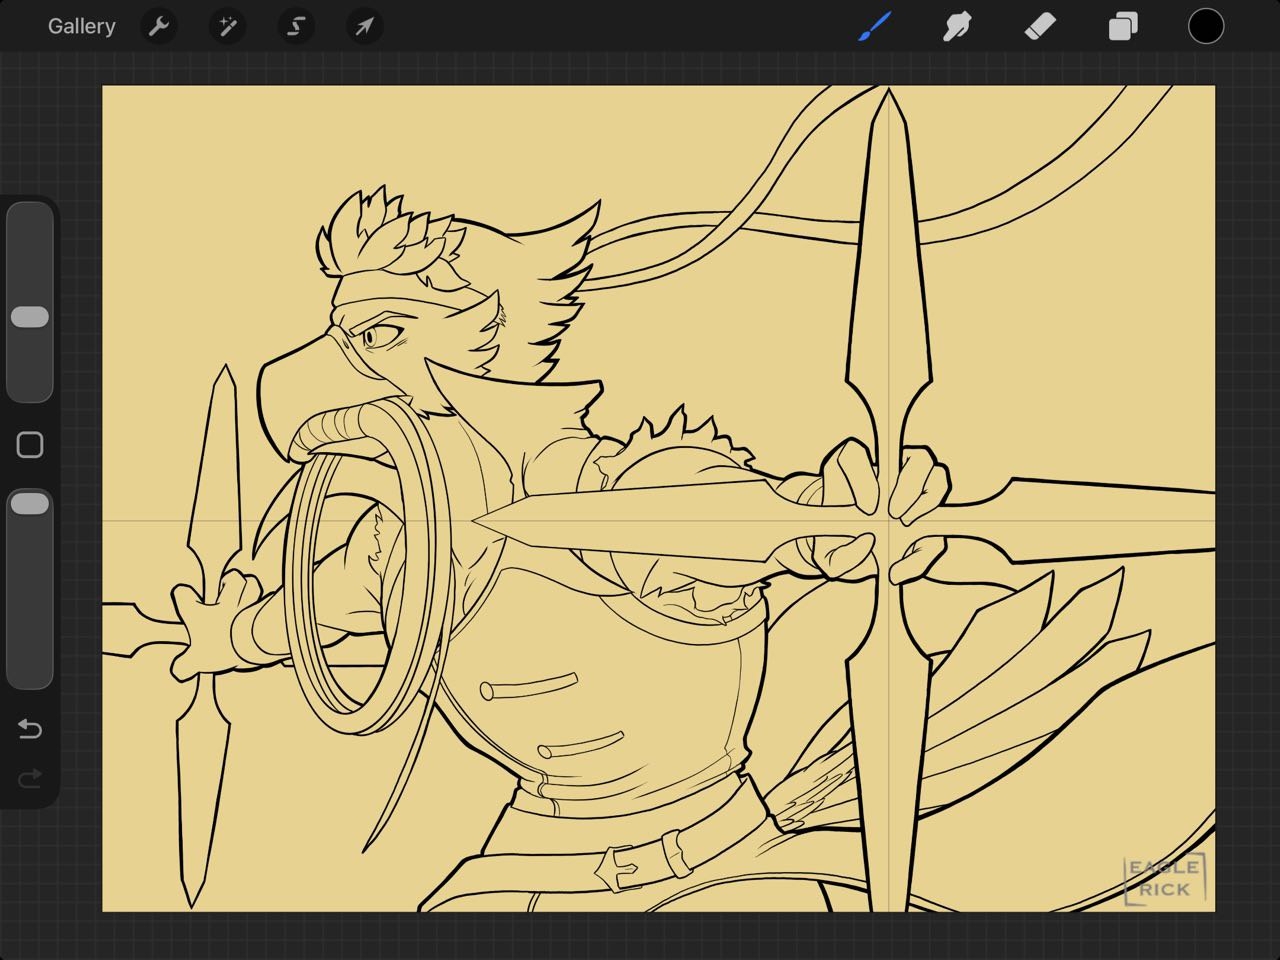Click the brush size slider handle

click(30, 317)
